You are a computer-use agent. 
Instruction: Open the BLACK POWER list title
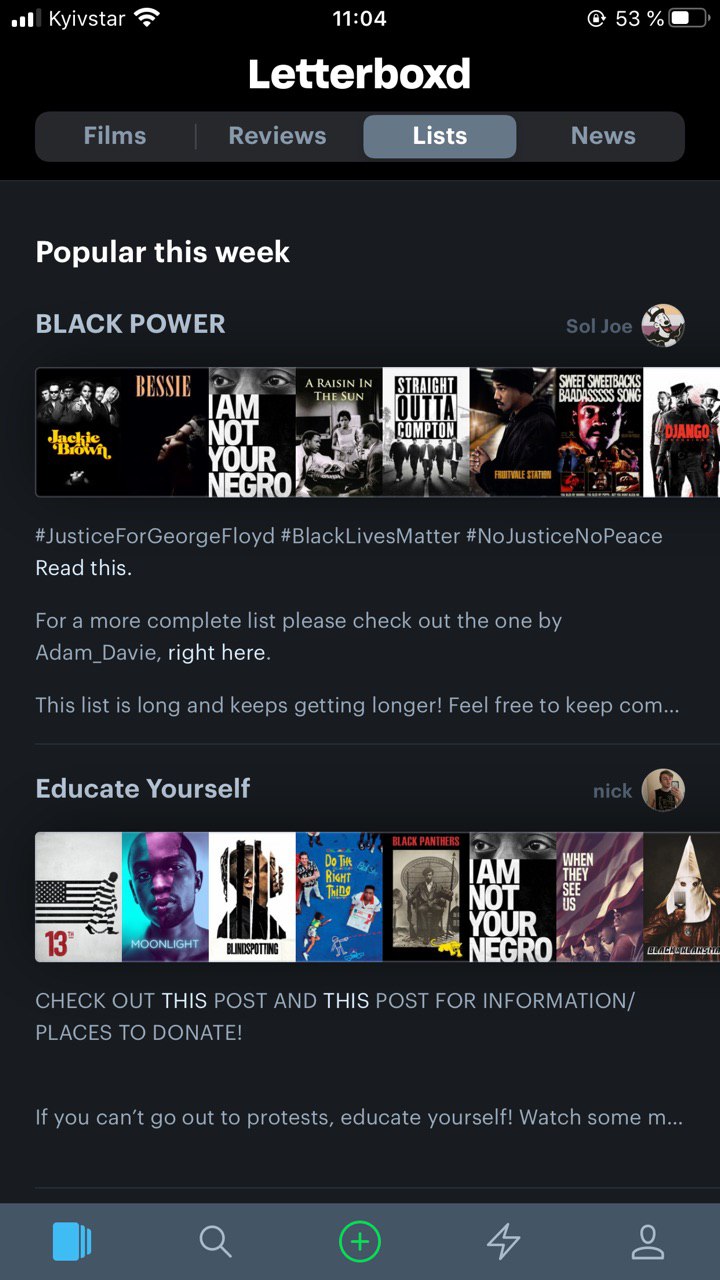click(131, 324)
